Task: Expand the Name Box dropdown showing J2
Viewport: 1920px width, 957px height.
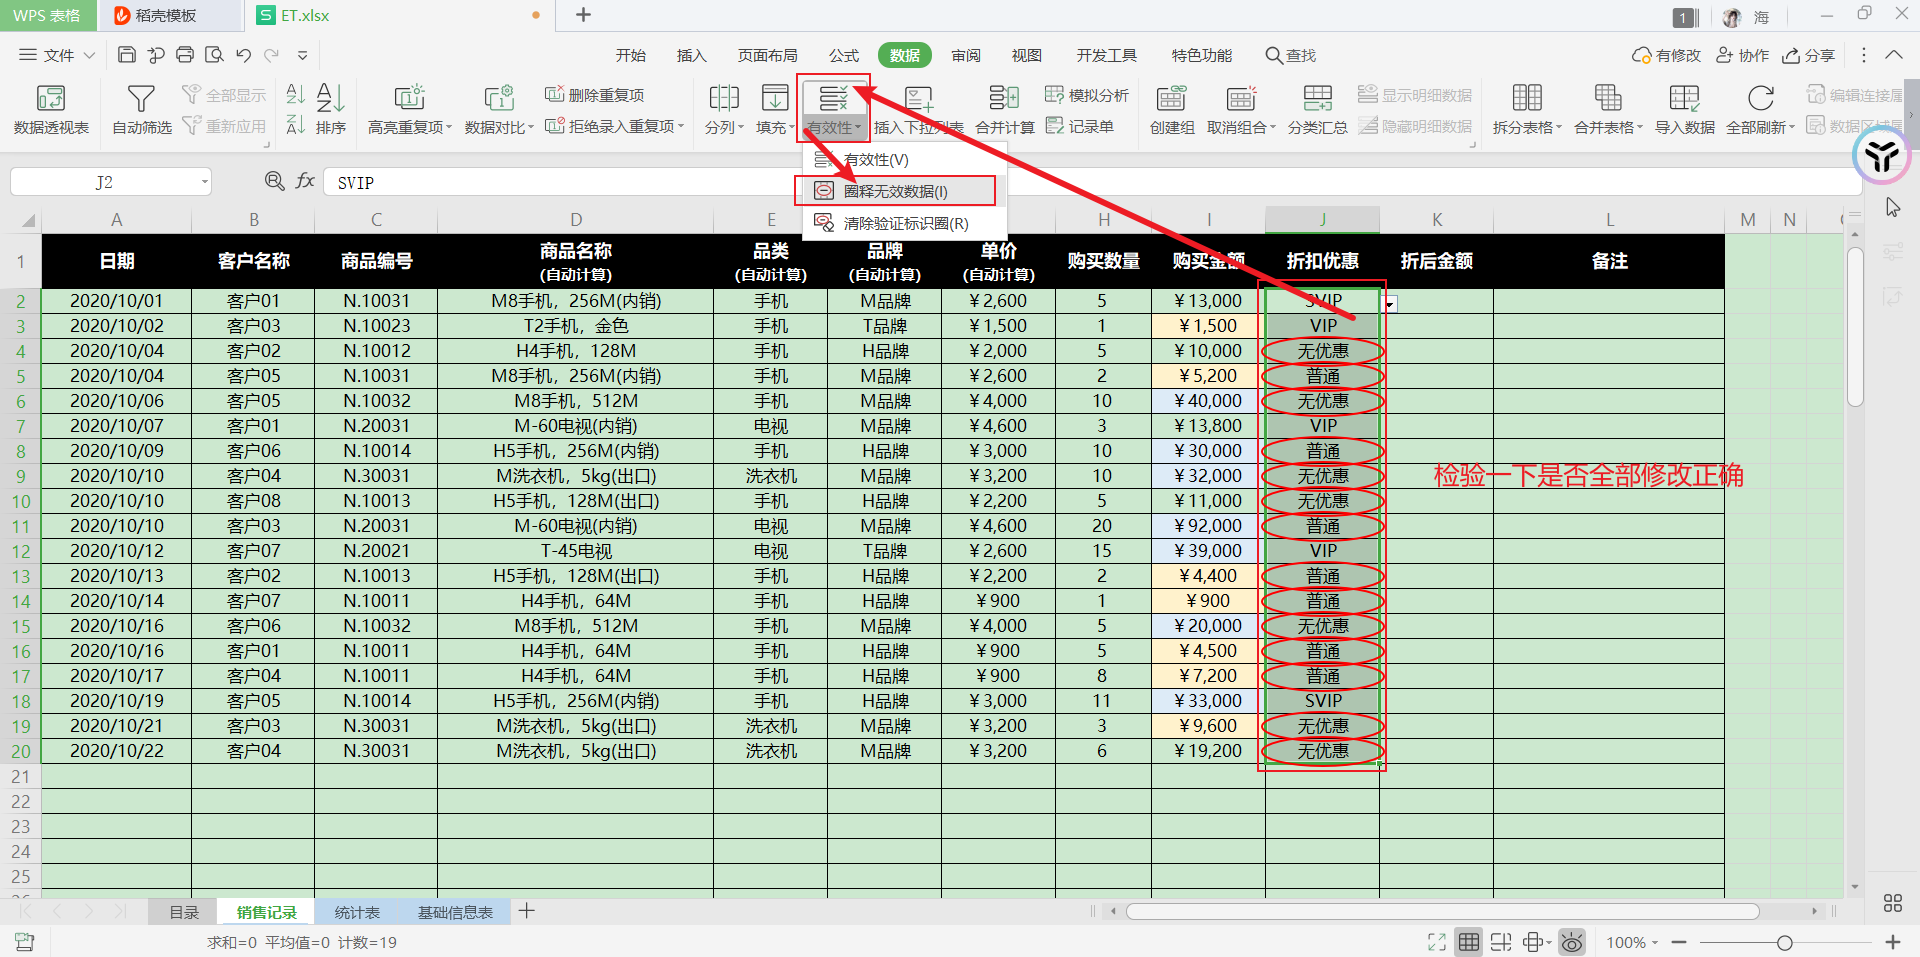Action: pyautogui.click(x=204, y=182)
